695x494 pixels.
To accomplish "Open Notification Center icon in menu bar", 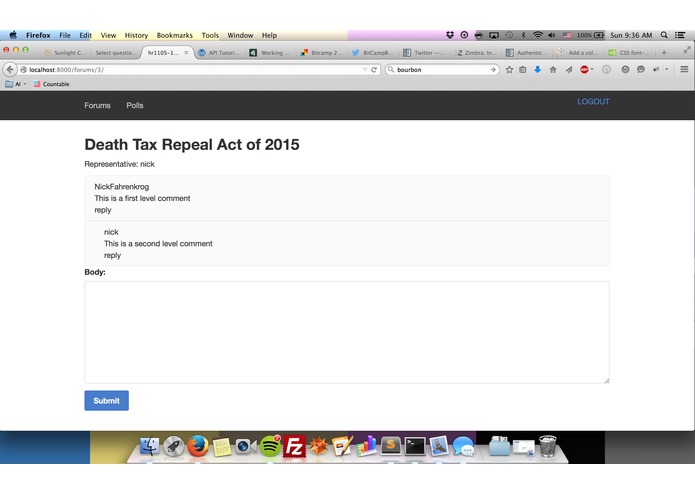I will tap(680, 35).
